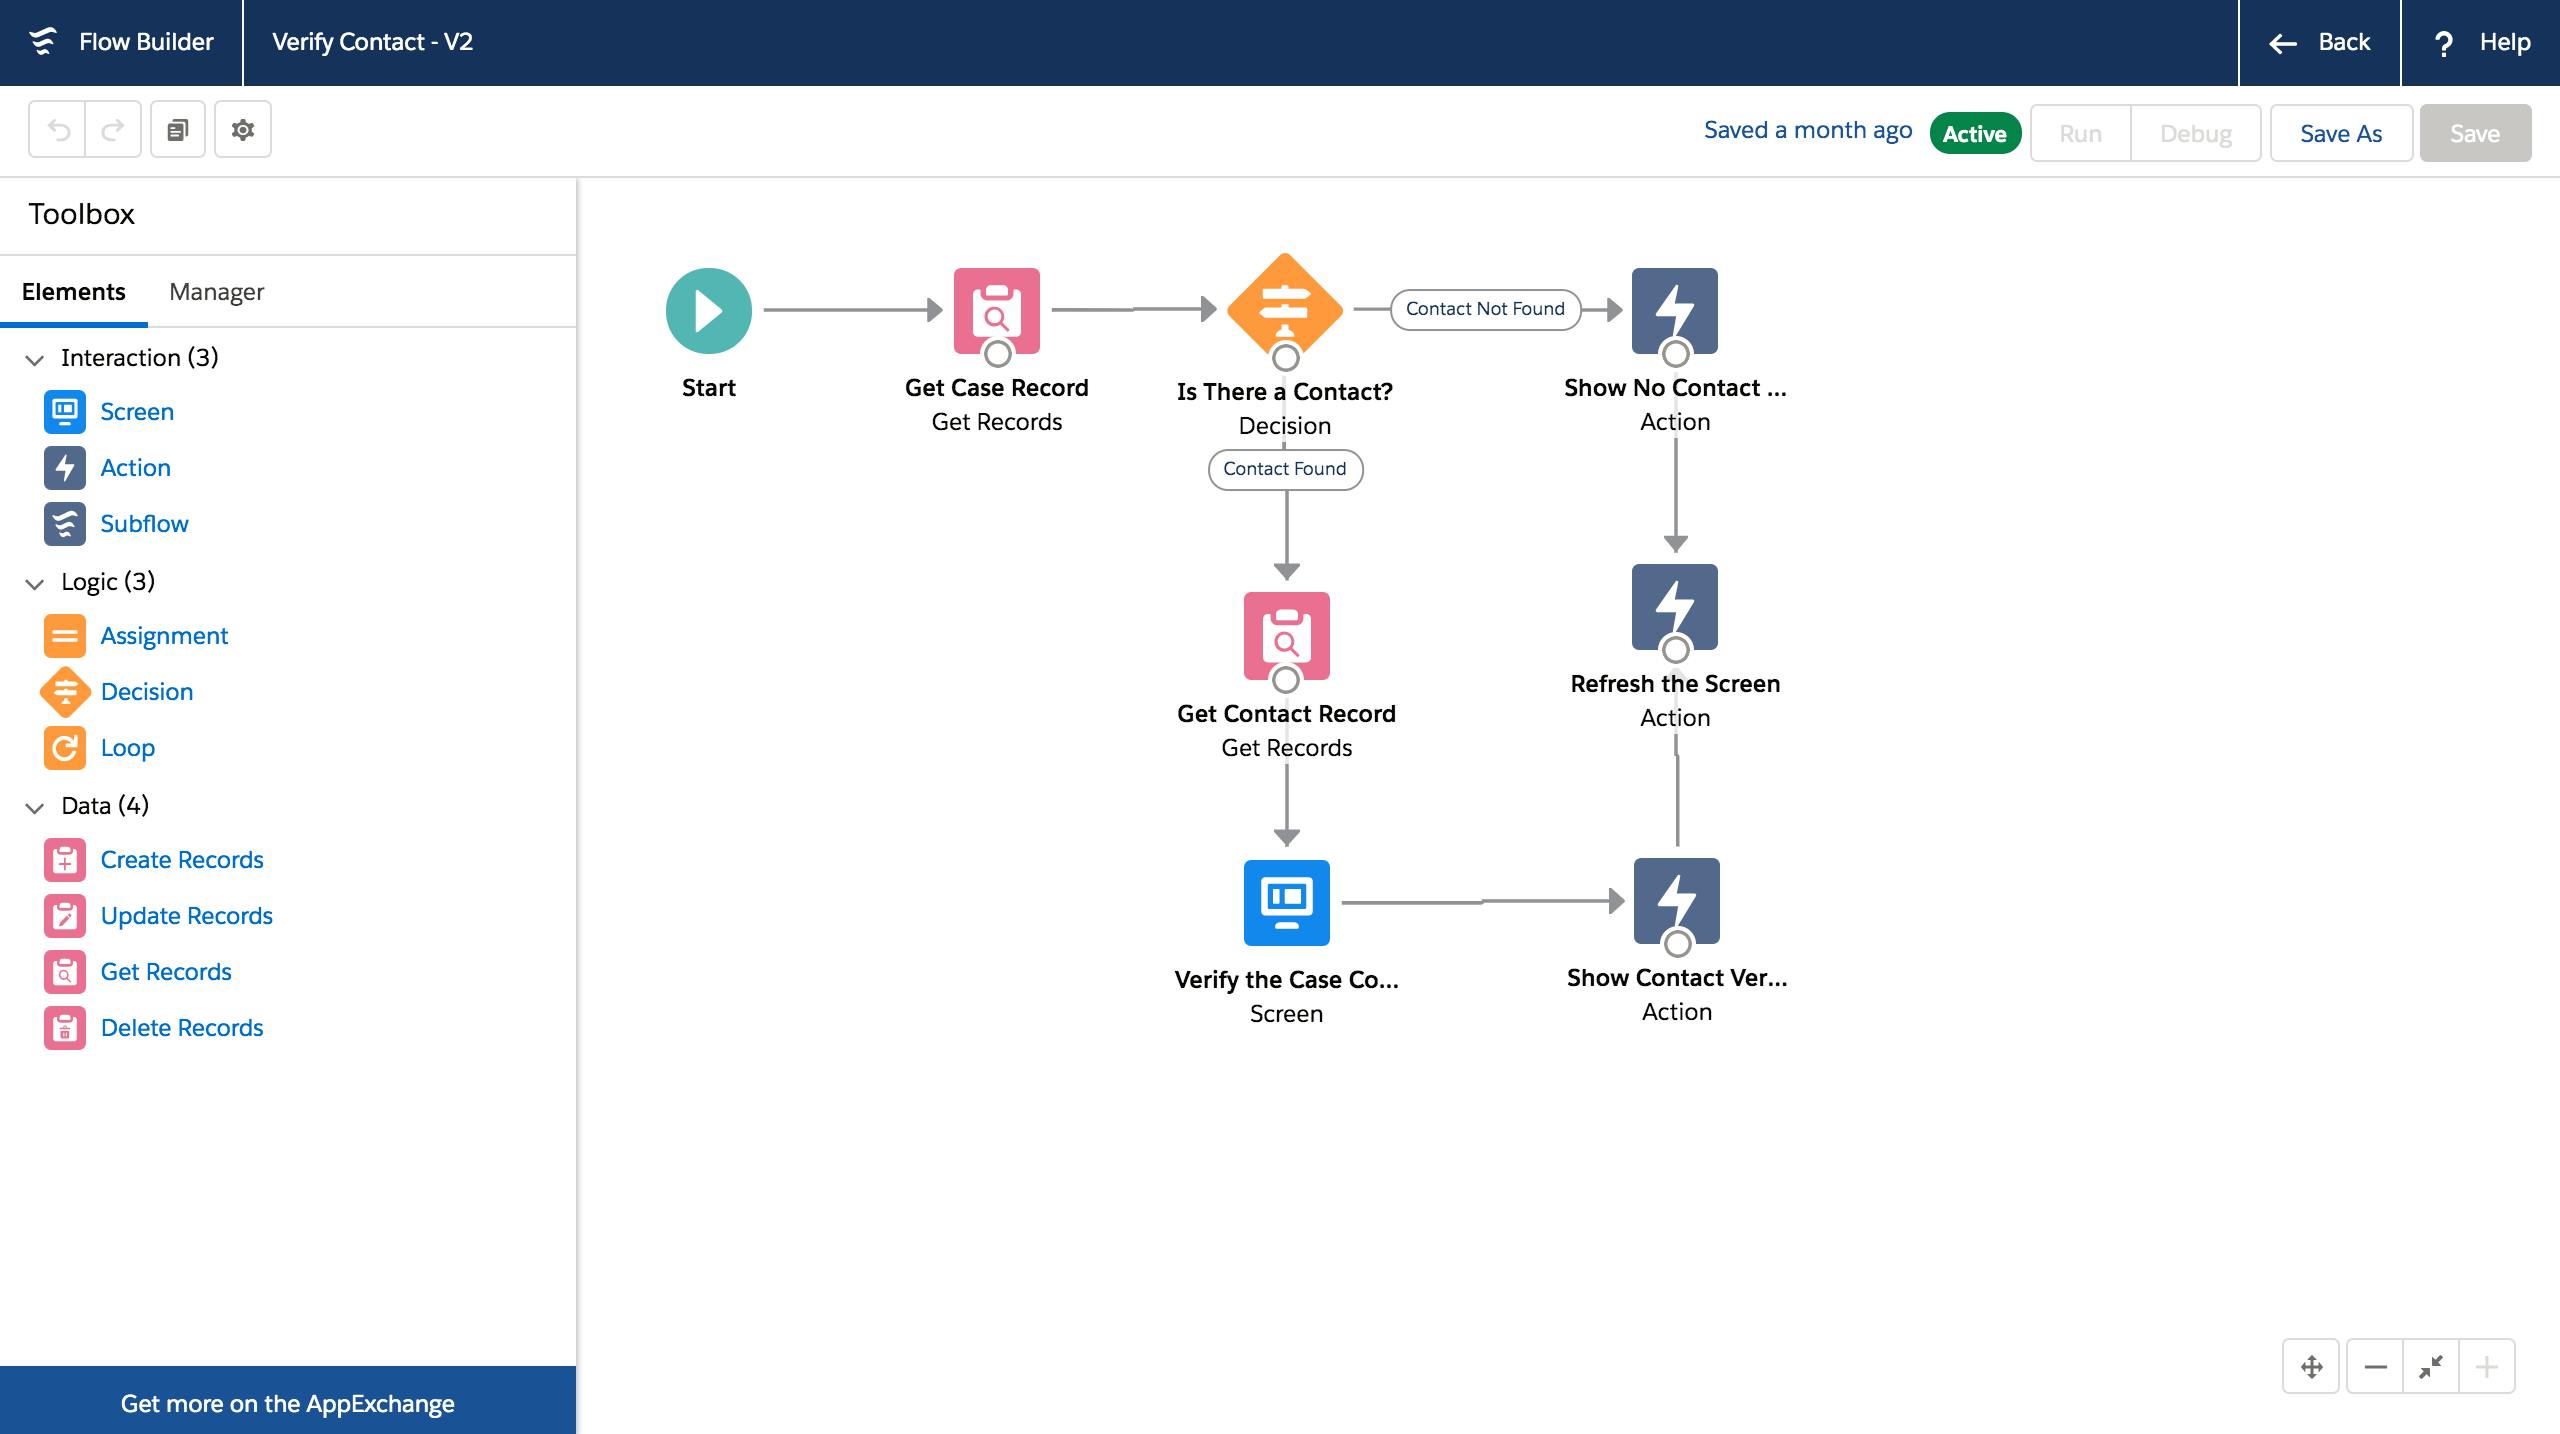Toggle the Active status indicator
This screenshot has width=2560, height=1434.
1975,132
